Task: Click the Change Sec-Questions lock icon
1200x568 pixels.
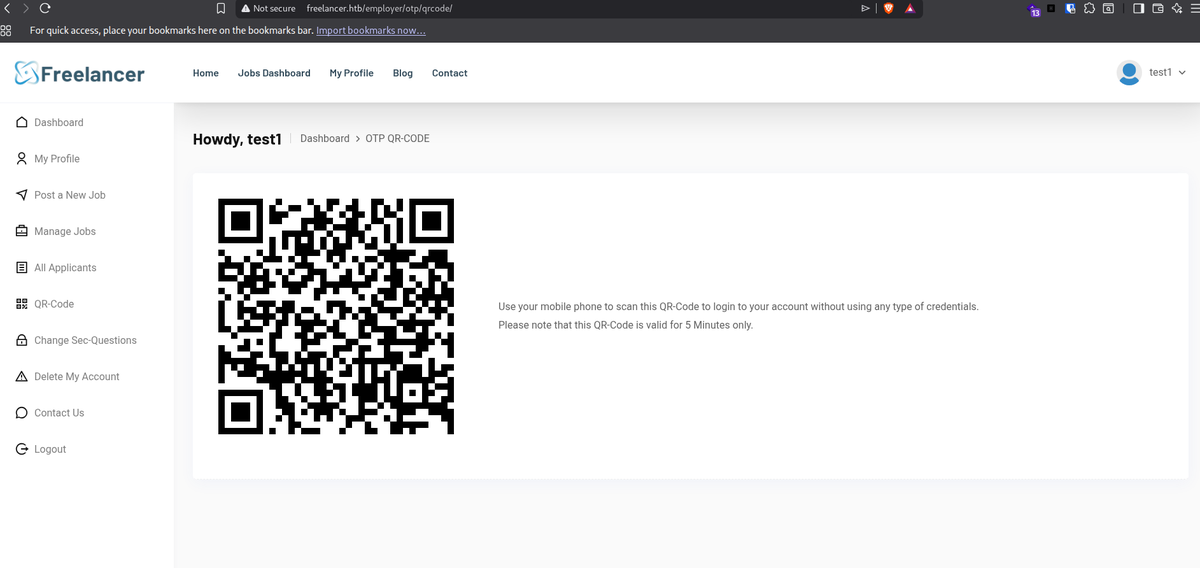Action: coord(22,340)
